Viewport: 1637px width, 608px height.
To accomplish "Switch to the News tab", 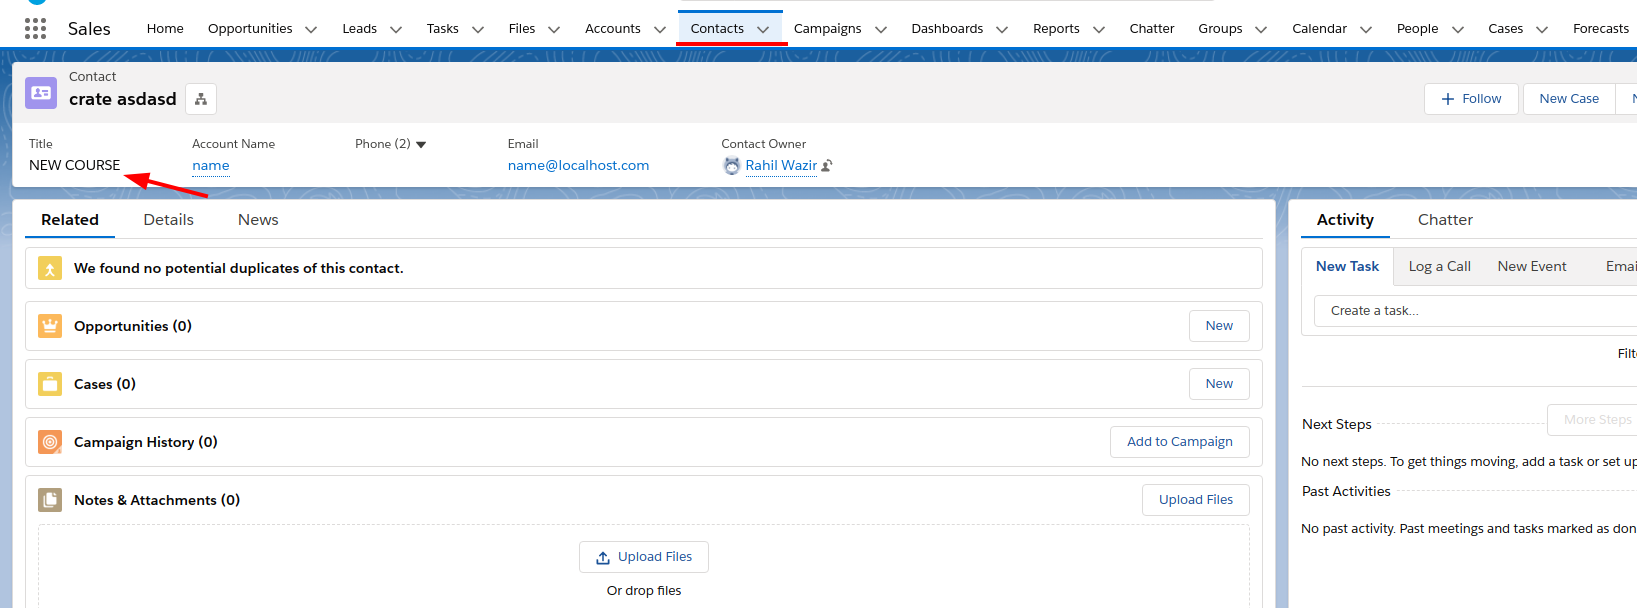I will pos(258,220).
